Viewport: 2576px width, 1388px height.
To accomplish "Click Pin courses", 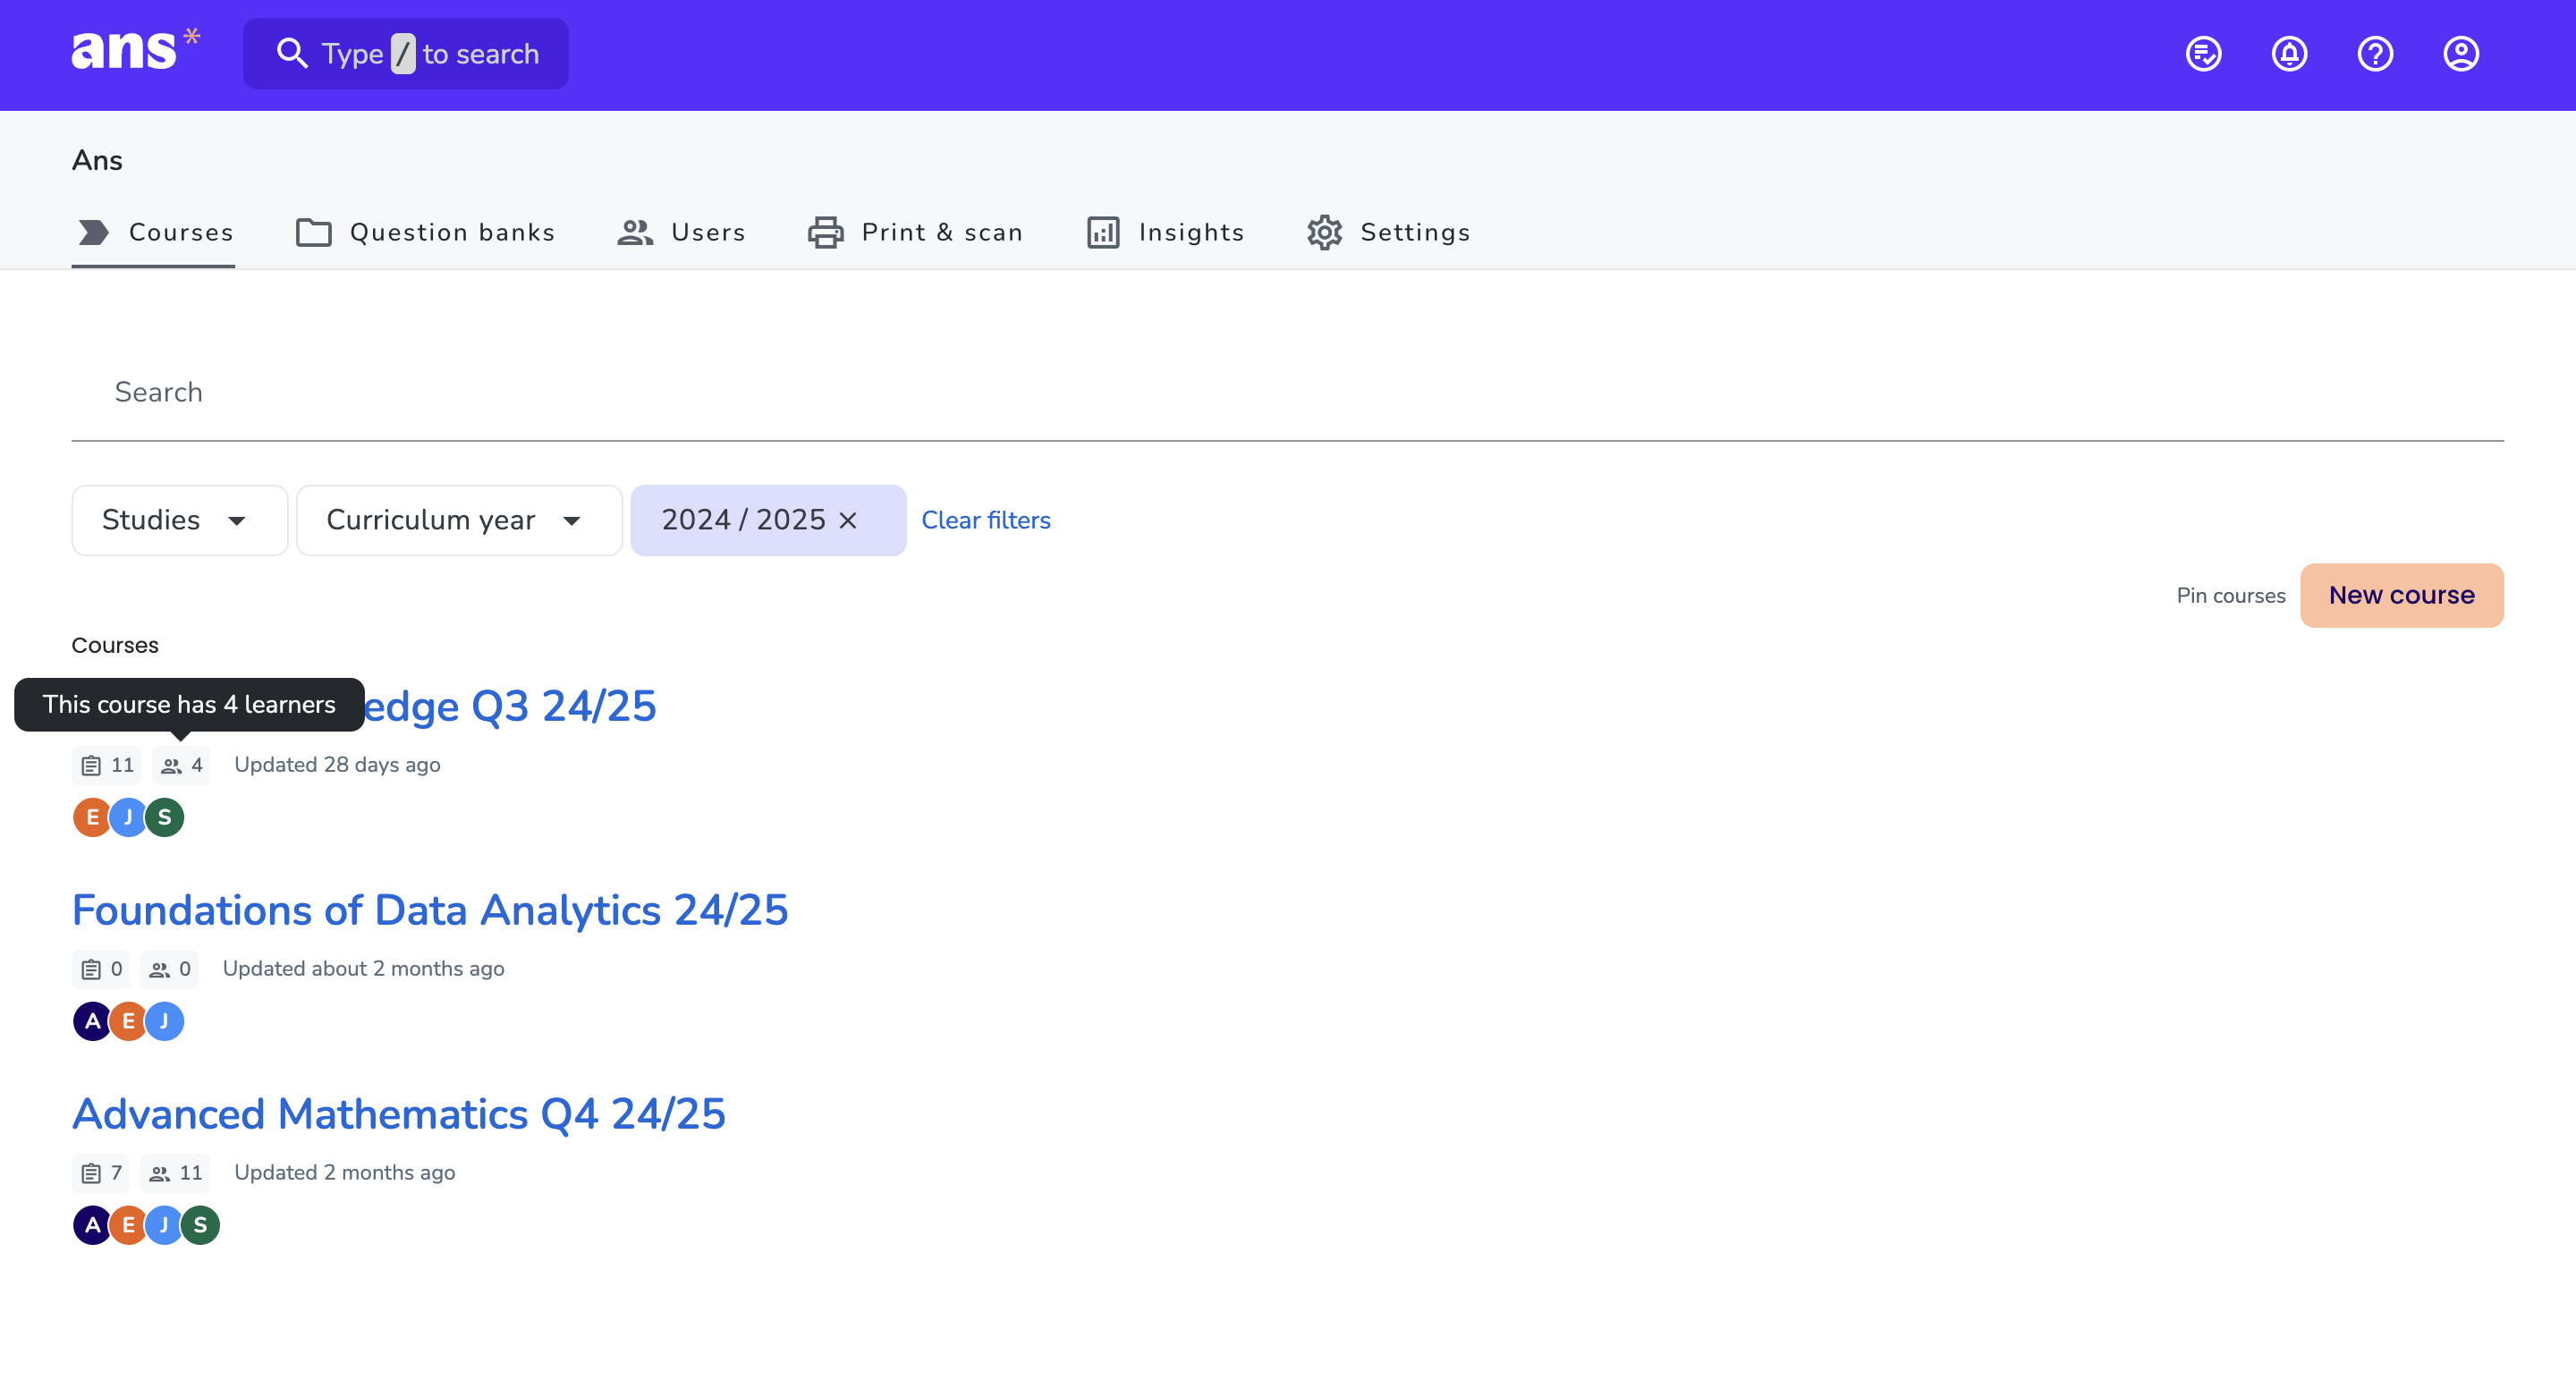I will click(2230, 595).
